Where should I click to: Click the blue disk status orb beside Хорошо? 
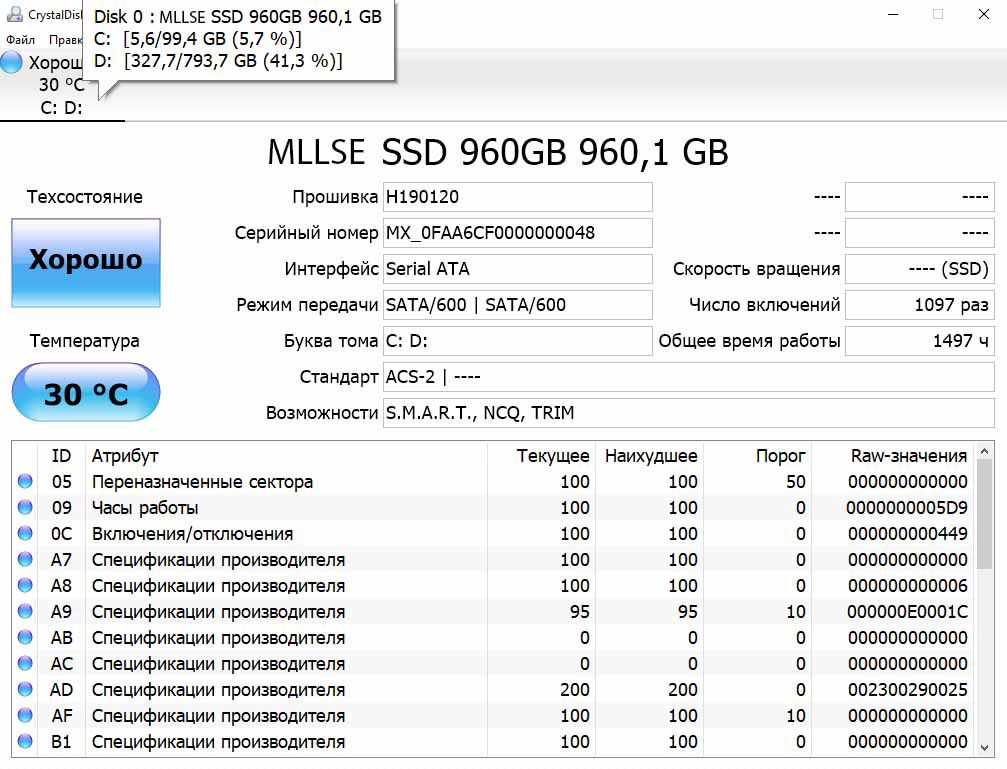pos(12,63)
